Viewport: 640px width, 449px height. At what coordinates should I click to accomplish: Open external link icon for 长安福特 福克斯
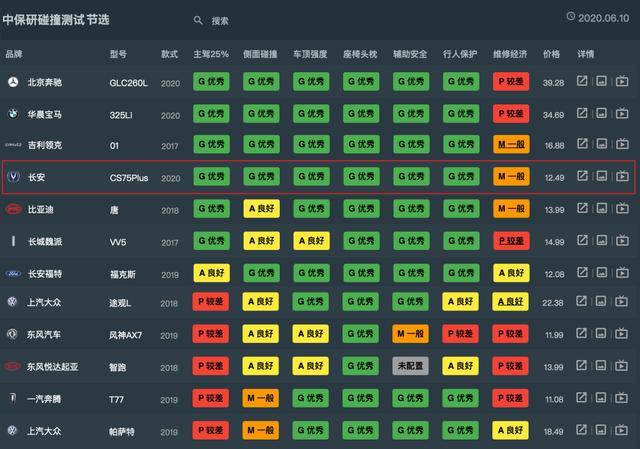[x=582, y=272]
